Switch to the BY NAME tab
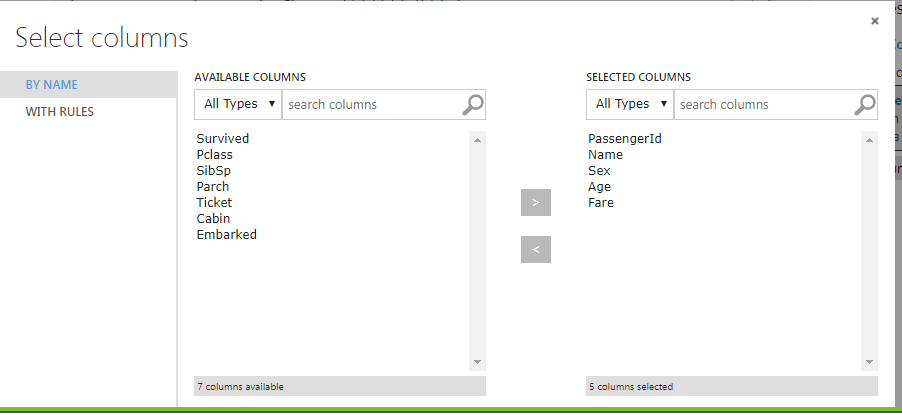This screenshot has width=902, height=413. 52,85
